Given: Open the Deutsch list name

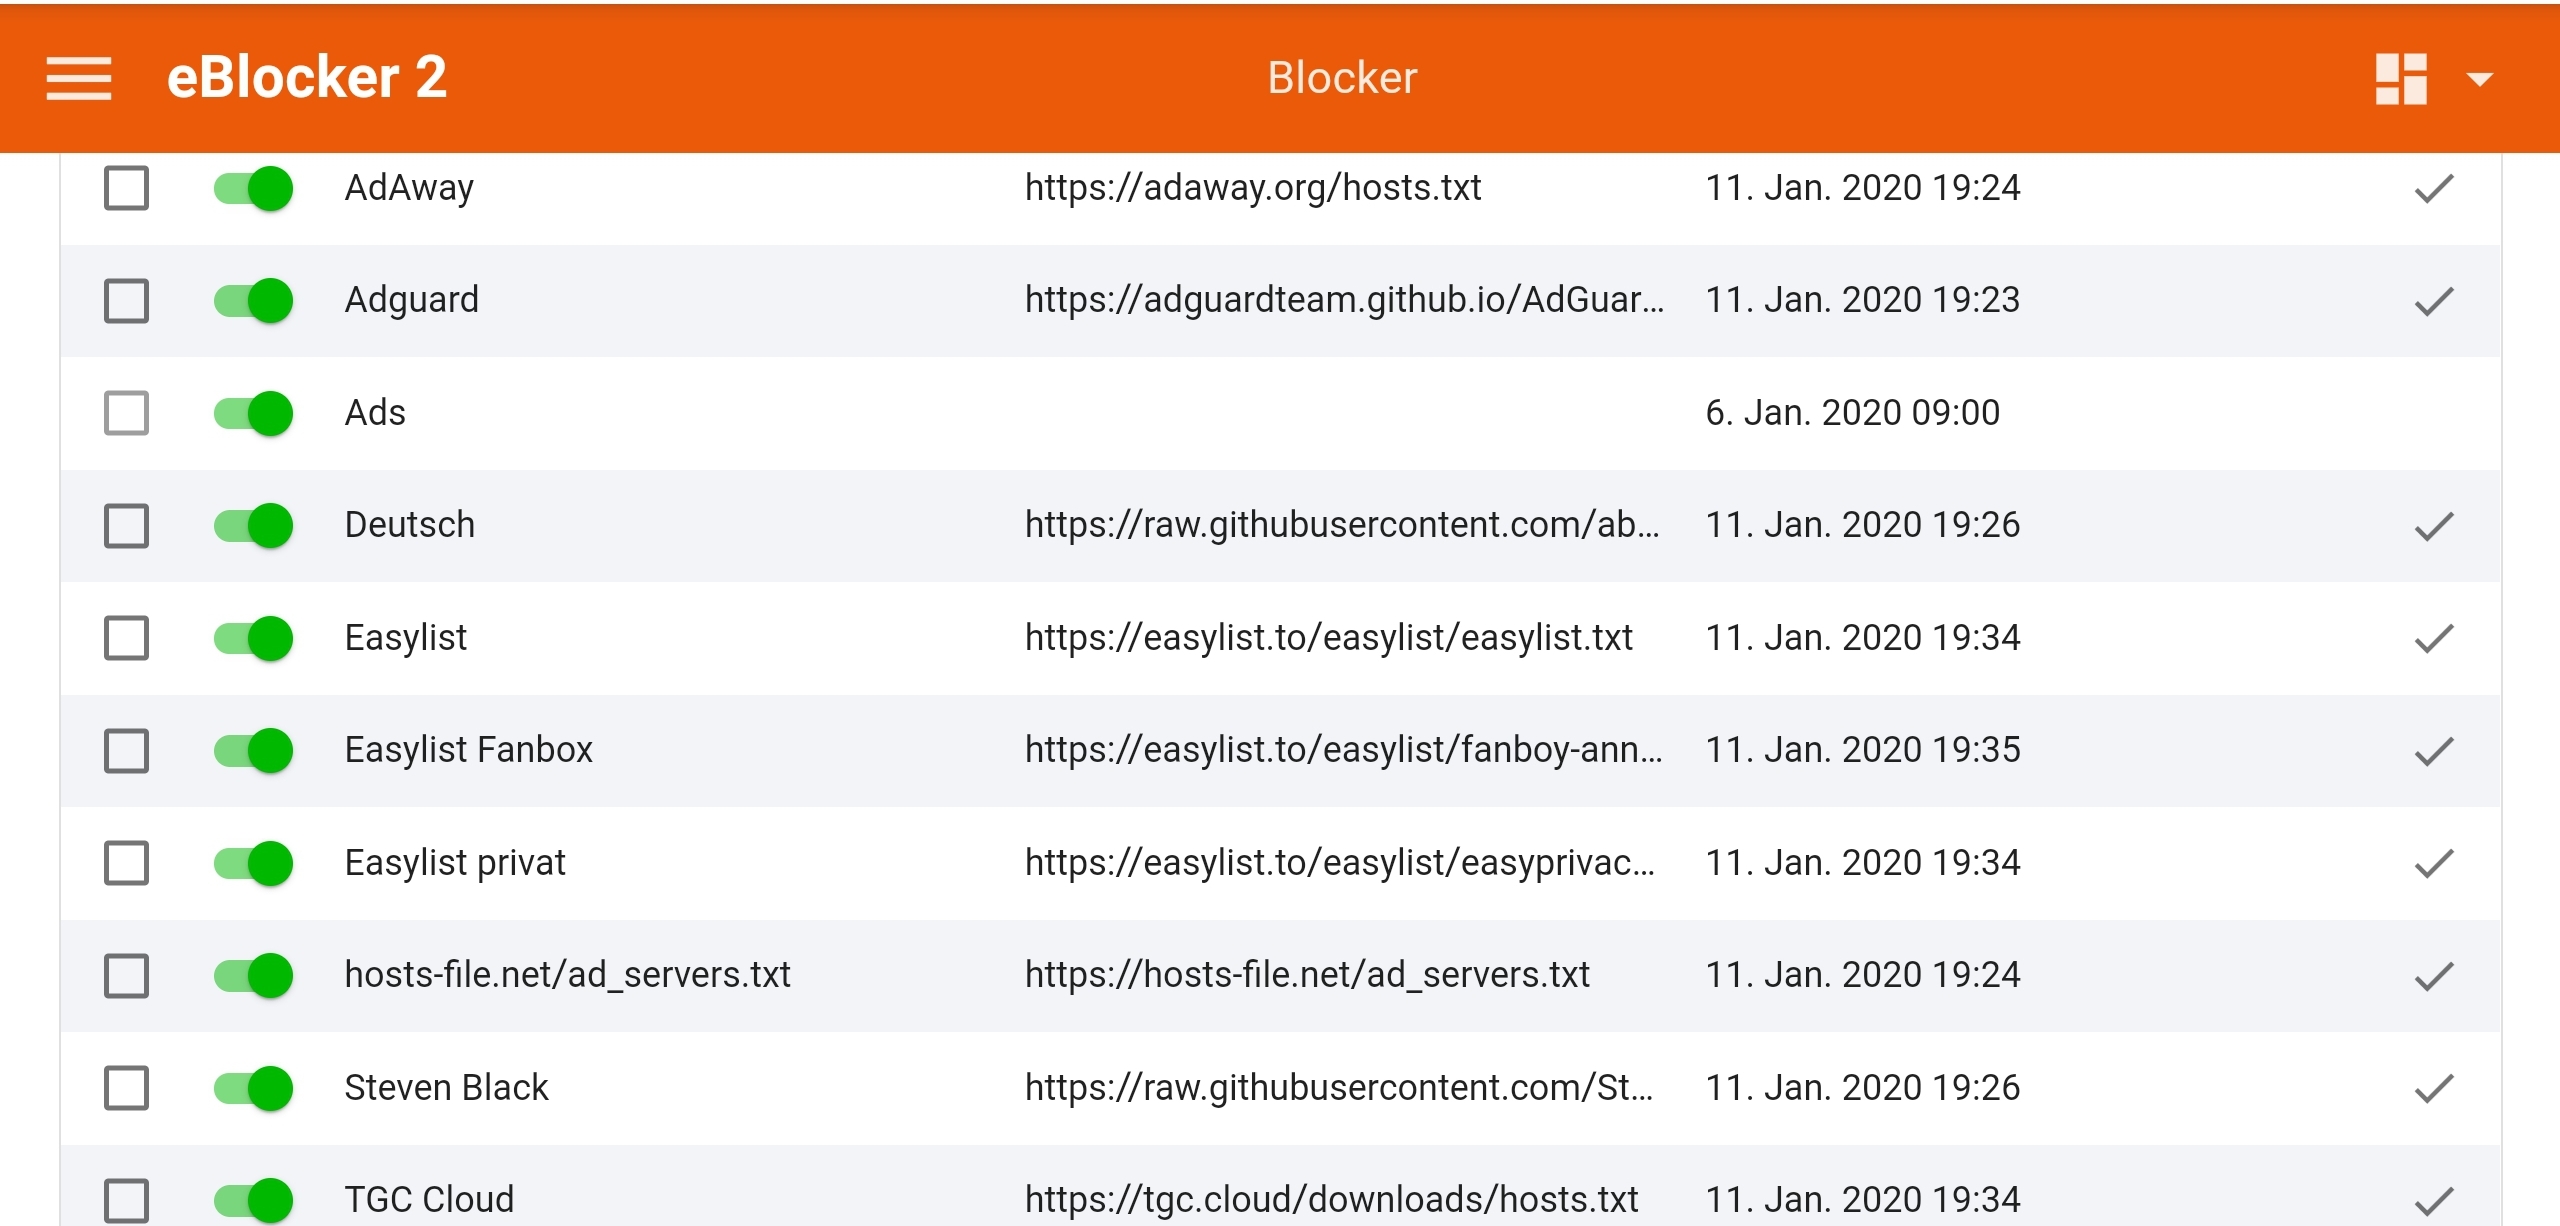Looking at the screenshot, I should click(x=409, y=525).
